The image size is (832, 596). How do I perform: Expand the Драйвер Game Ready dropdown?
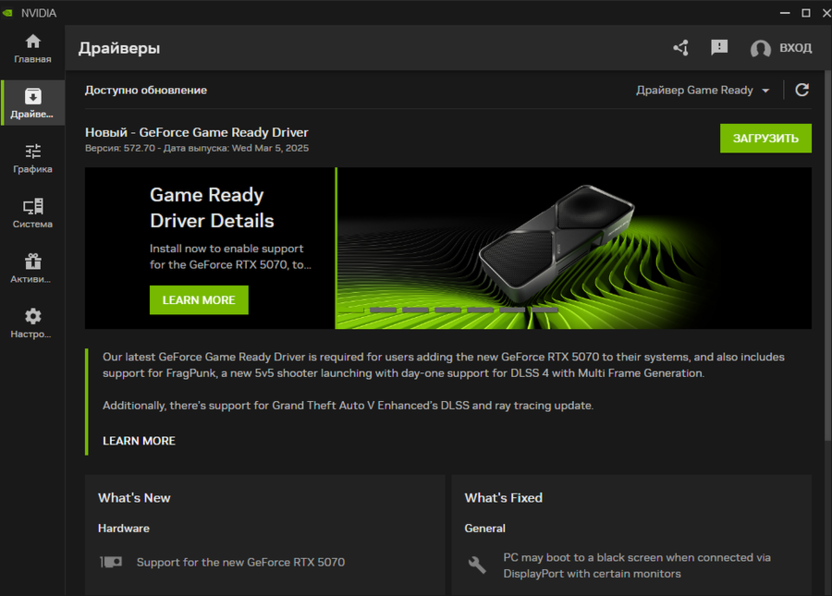pyautogui.click(x=703, y=90)
